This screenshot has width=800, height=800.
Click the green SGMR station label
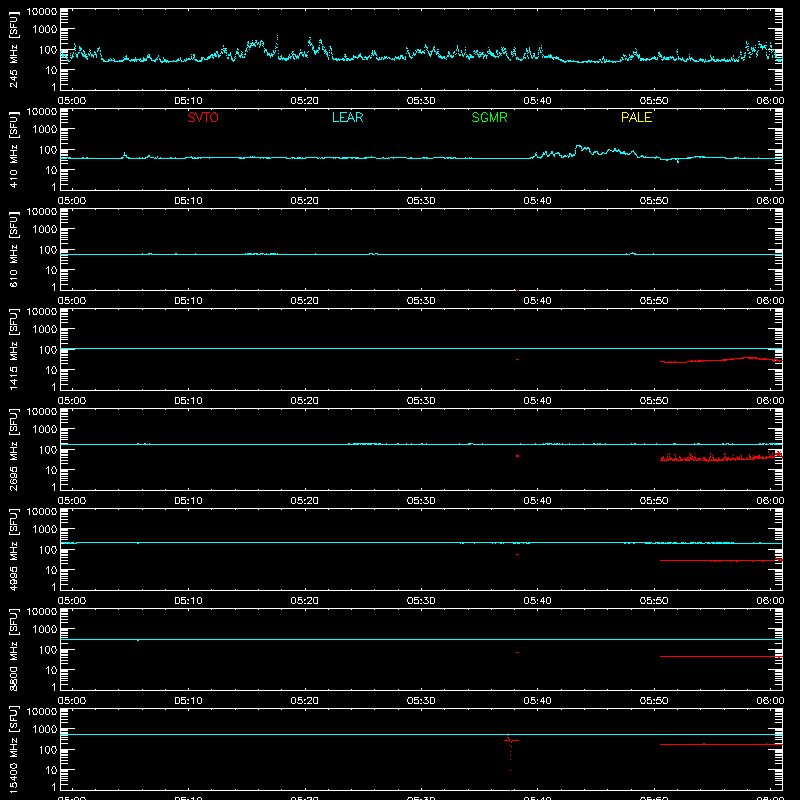(x=489, y=117)
